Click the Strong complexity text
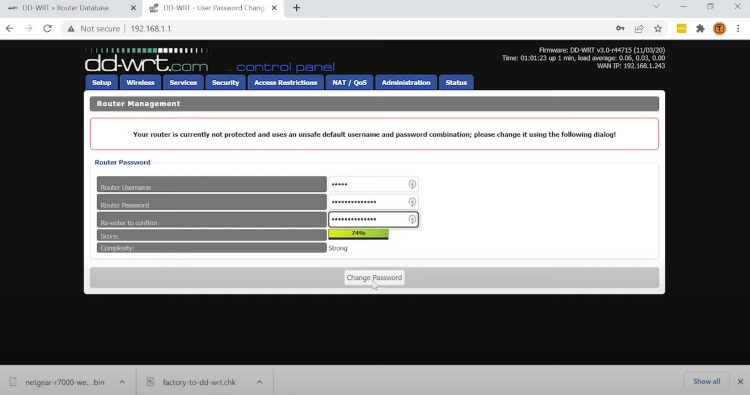This screenshot has width=750, height=395. [338, 248]
